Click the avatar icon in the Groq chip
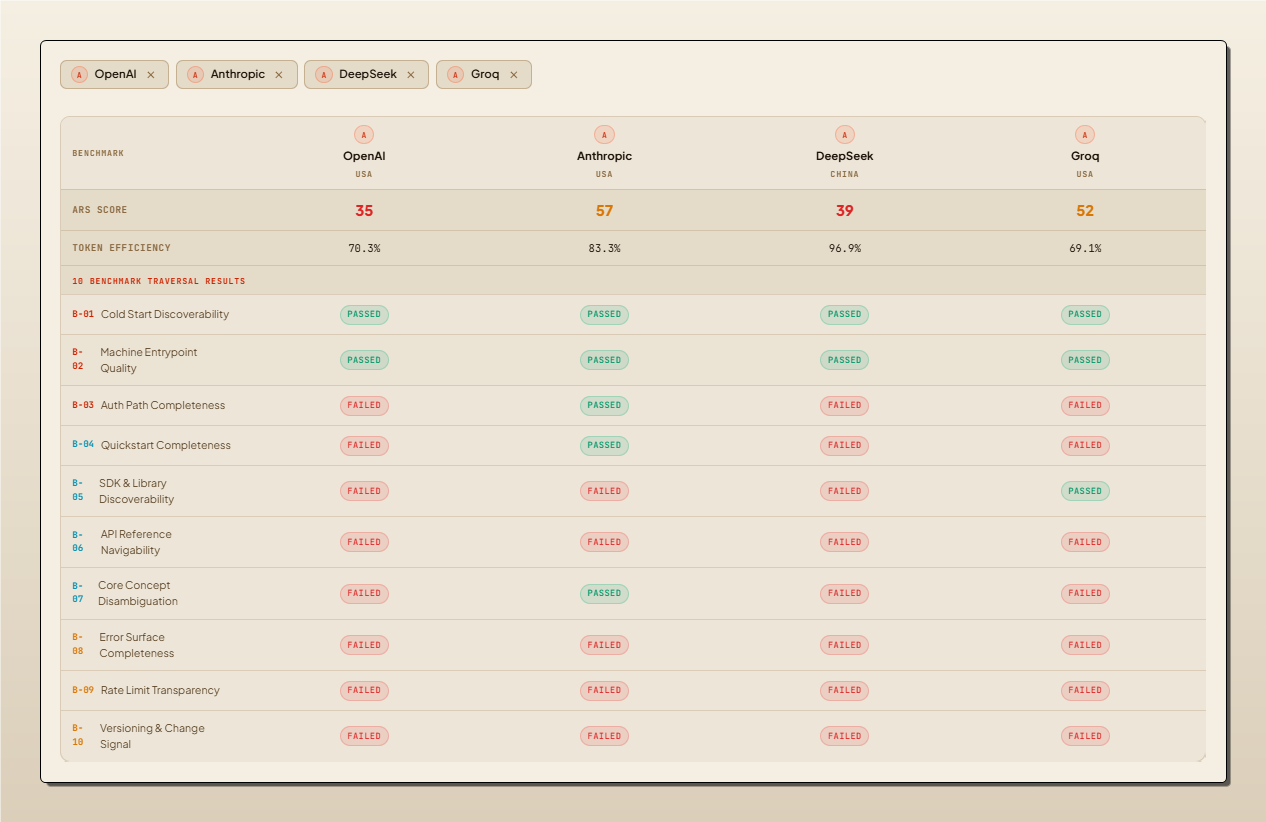The height and width of the screenshot is (822, 1266). pos(455,75)
